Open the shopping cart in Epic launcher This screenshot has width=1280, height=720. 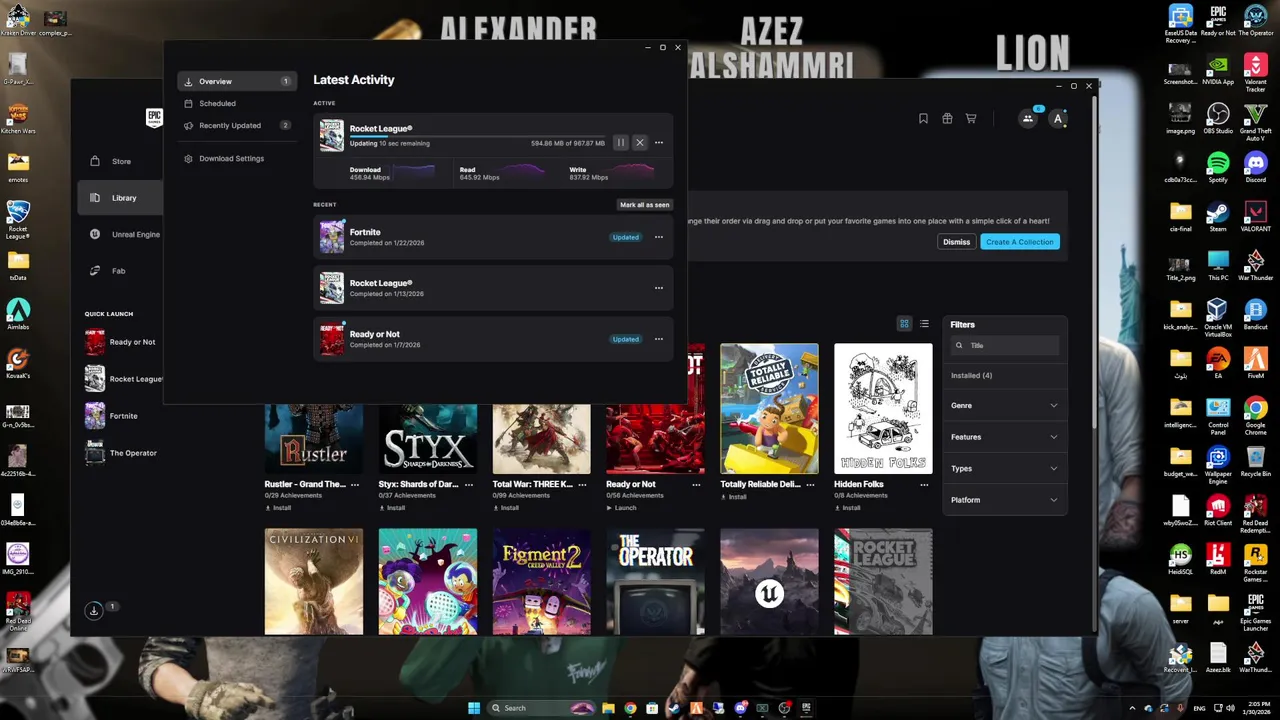click(x=971, y=118)
